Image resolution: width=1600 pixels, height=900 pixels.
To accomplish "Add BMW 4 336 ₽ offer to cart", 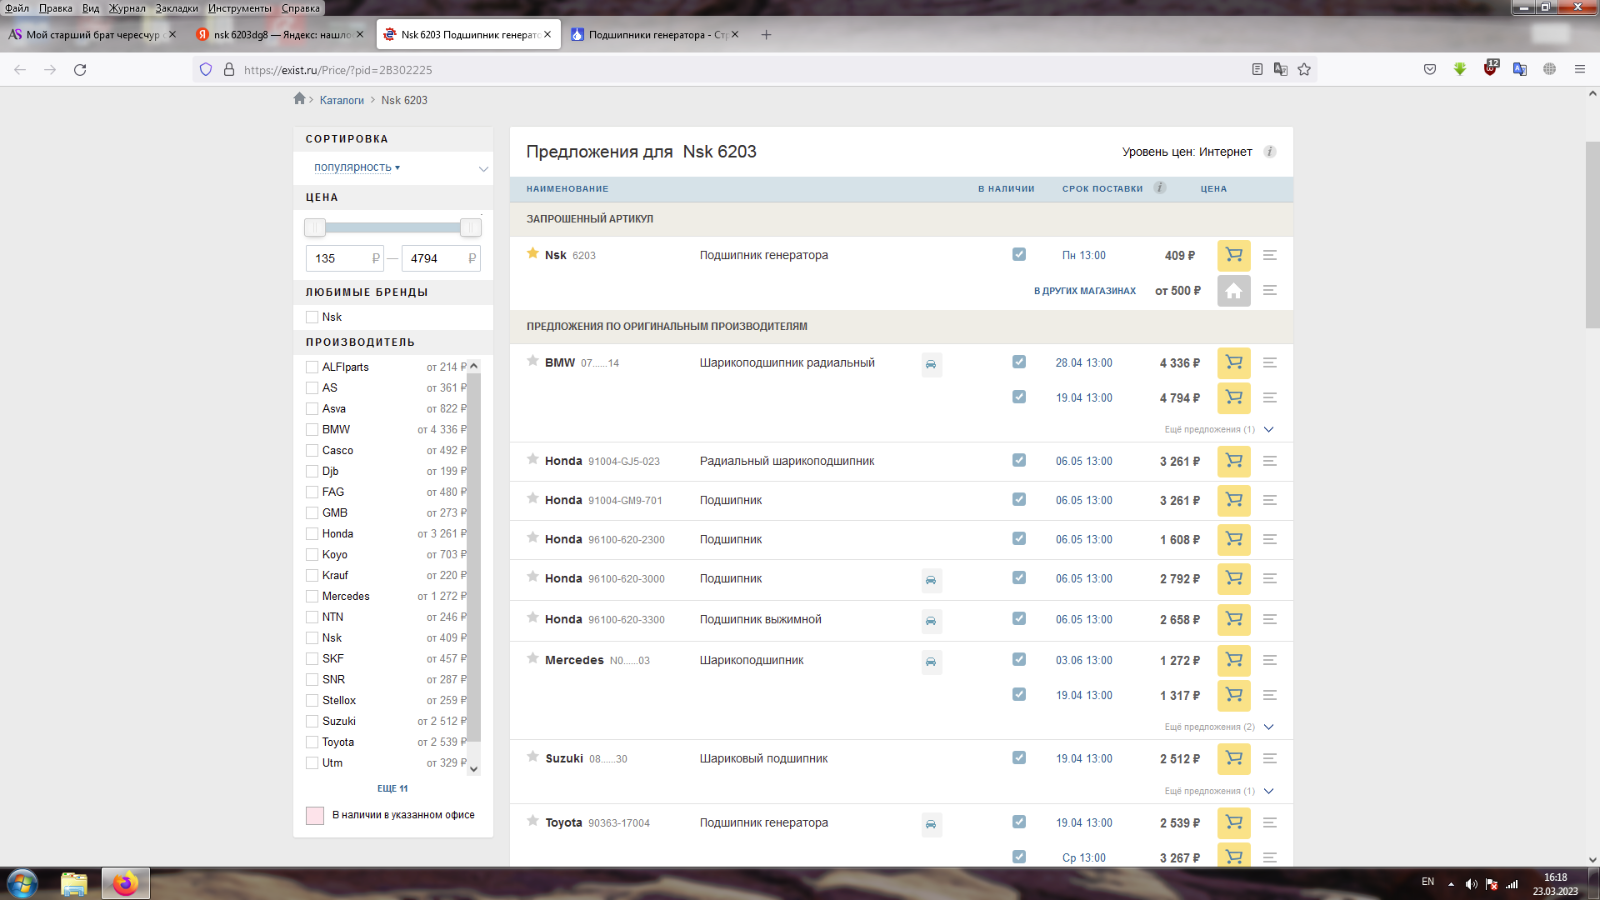I will click(x=1234, y=363).
